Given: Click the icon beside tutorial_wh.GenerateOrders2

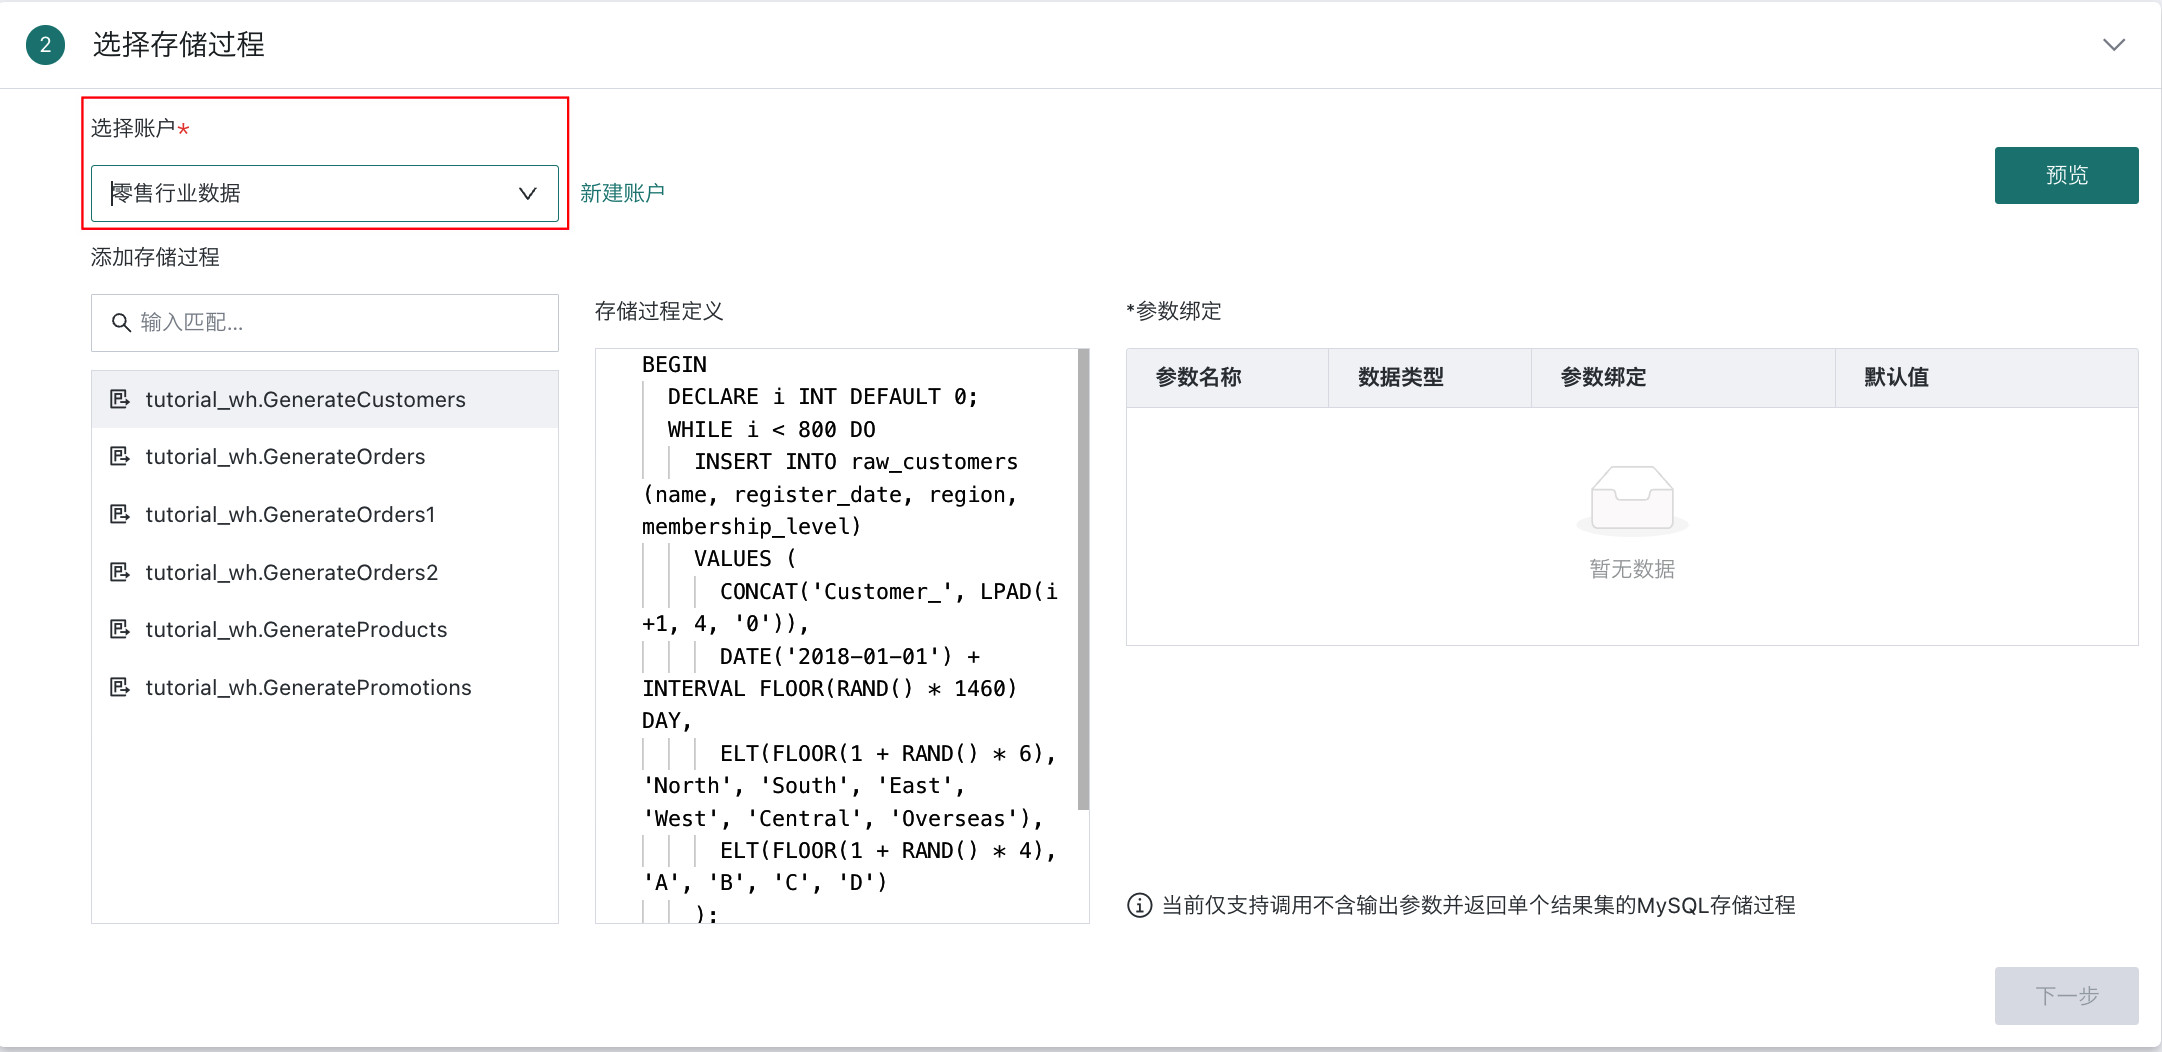Looking at the screenshot, I should pos(119,572).
